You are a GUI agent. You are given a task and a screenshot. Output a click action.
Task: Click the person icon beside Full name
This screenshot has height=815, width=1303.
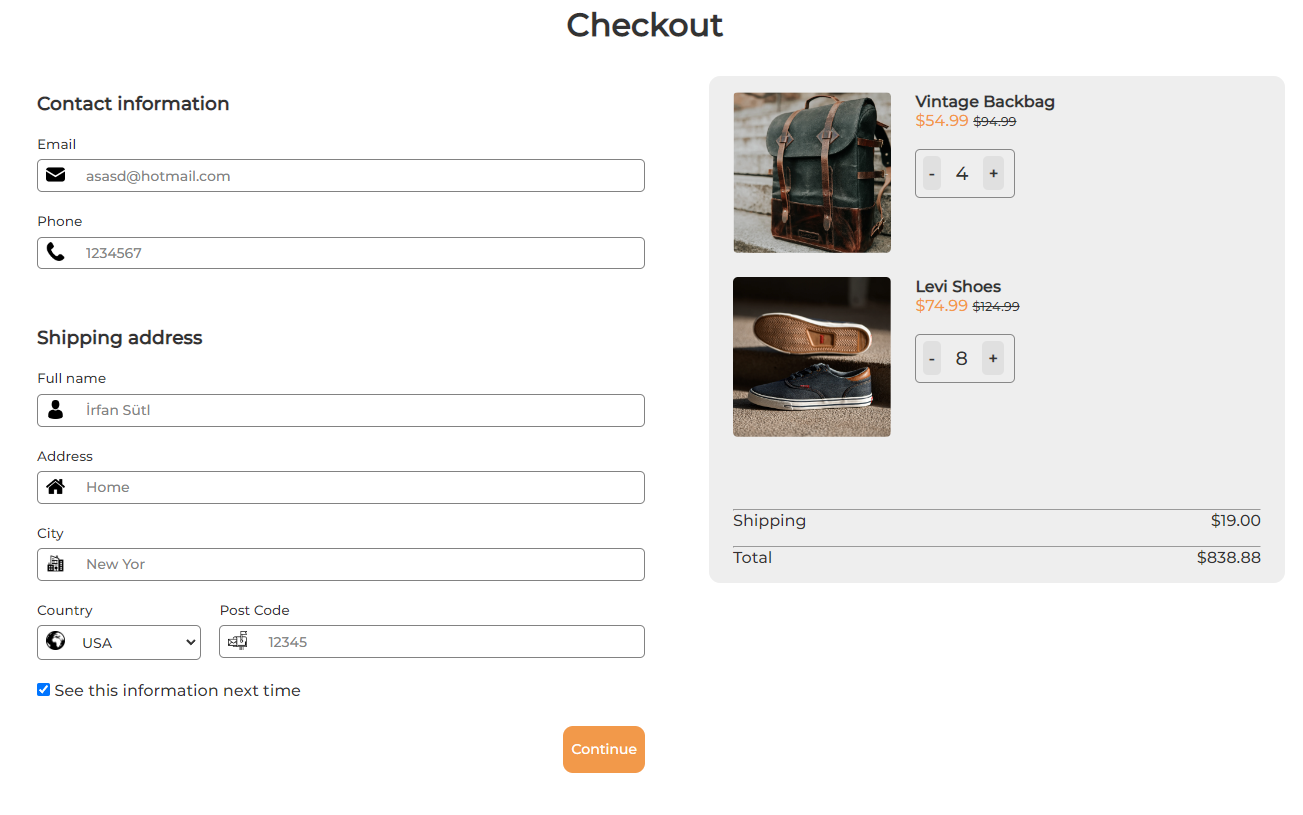pos(56,410)
